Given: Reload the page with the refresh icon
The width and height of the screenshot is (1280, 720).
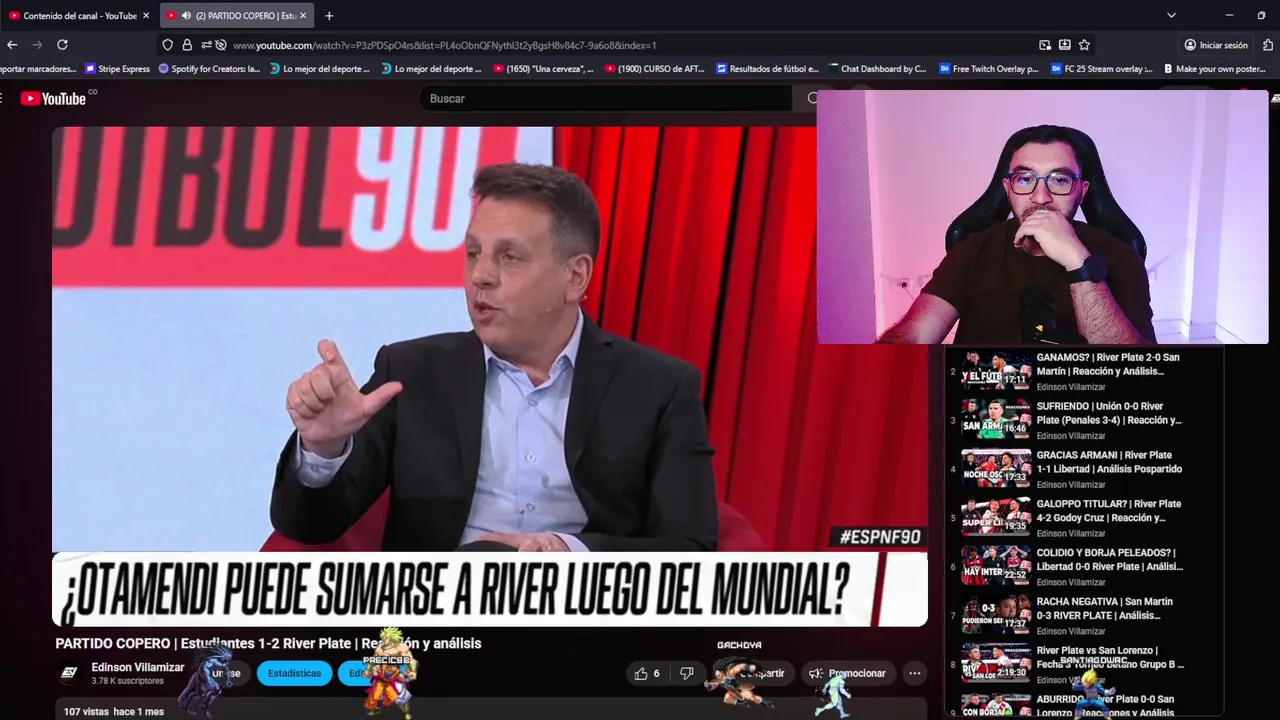Looking at the screenshot, I should click(x=62, y=45).
